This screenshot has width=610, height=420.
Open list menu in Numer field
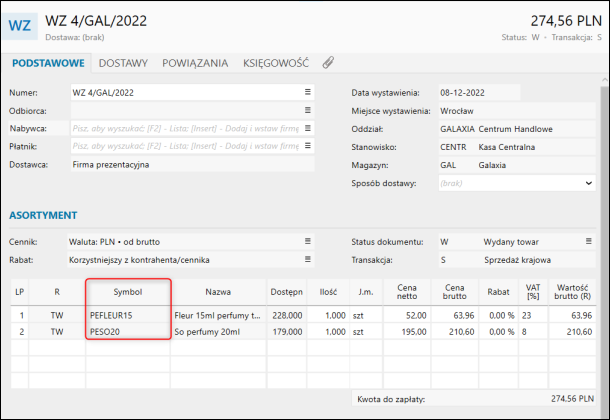(308, 92)
